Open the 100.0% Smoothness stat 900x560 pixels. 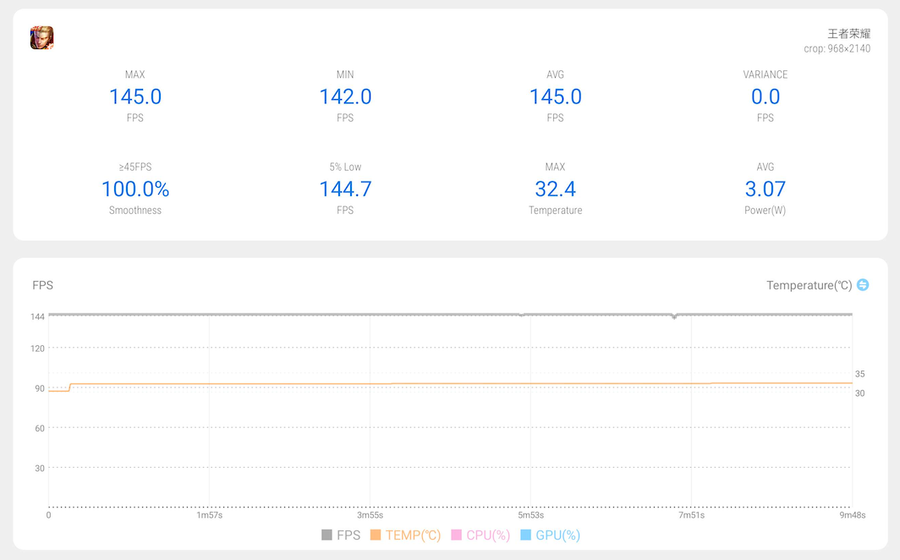click(x=135, y=189)
